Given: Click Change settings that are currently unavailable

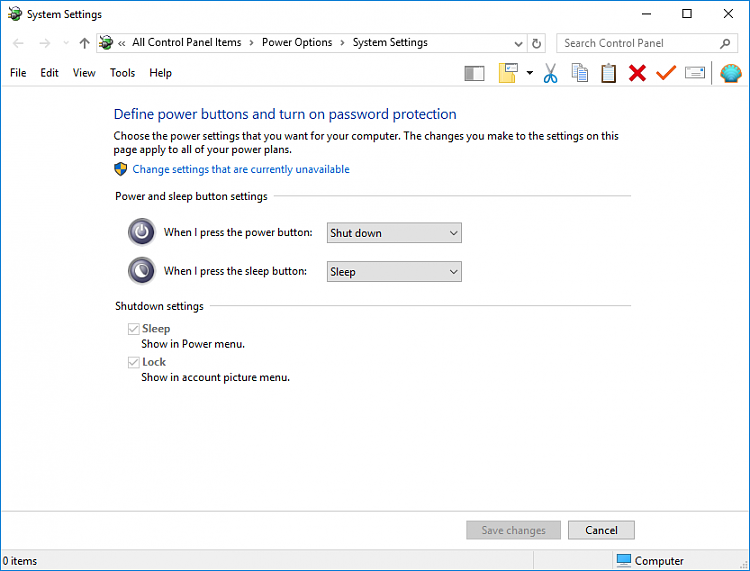Looking at the screenshot, I should [x=241, y=170].
